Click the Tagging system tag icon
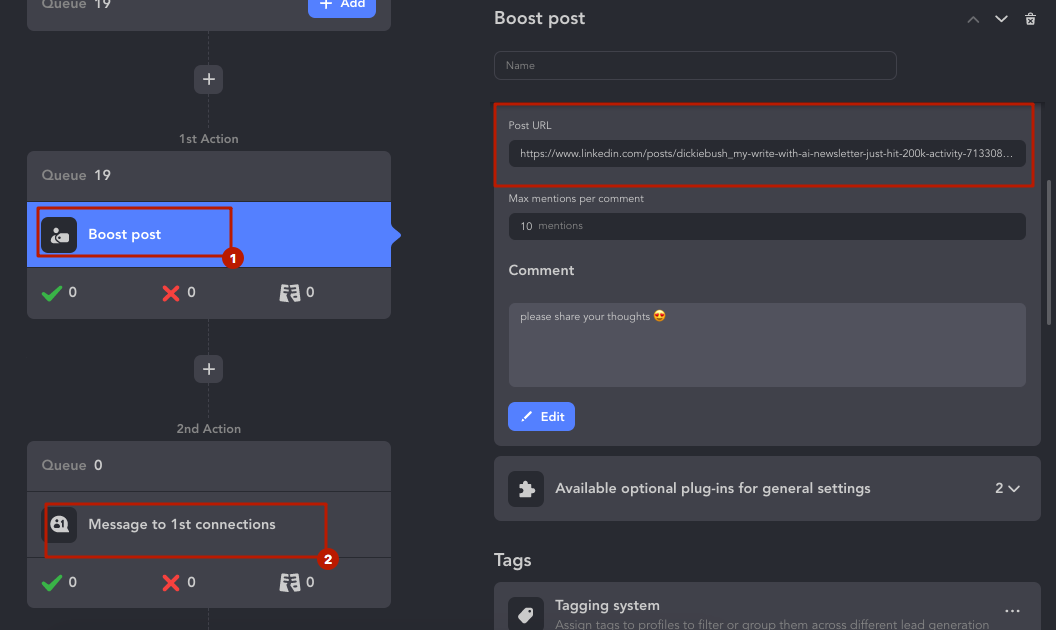 point(526,614)
